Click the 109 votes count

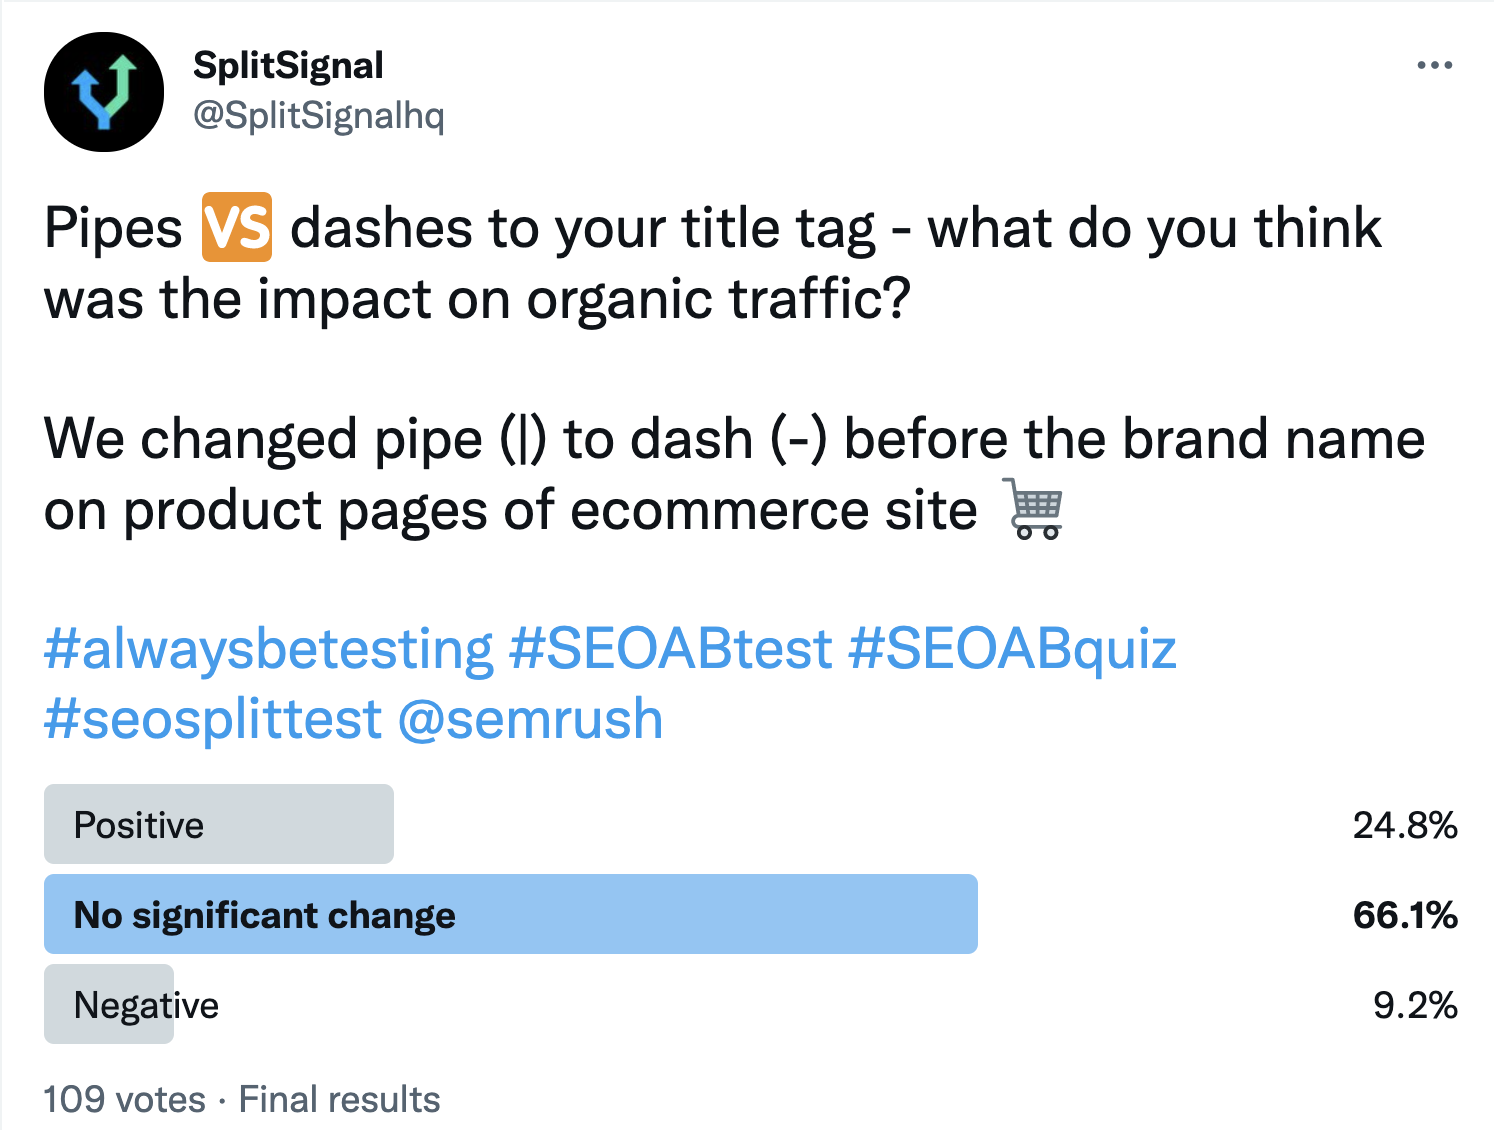click(124, 1099)
